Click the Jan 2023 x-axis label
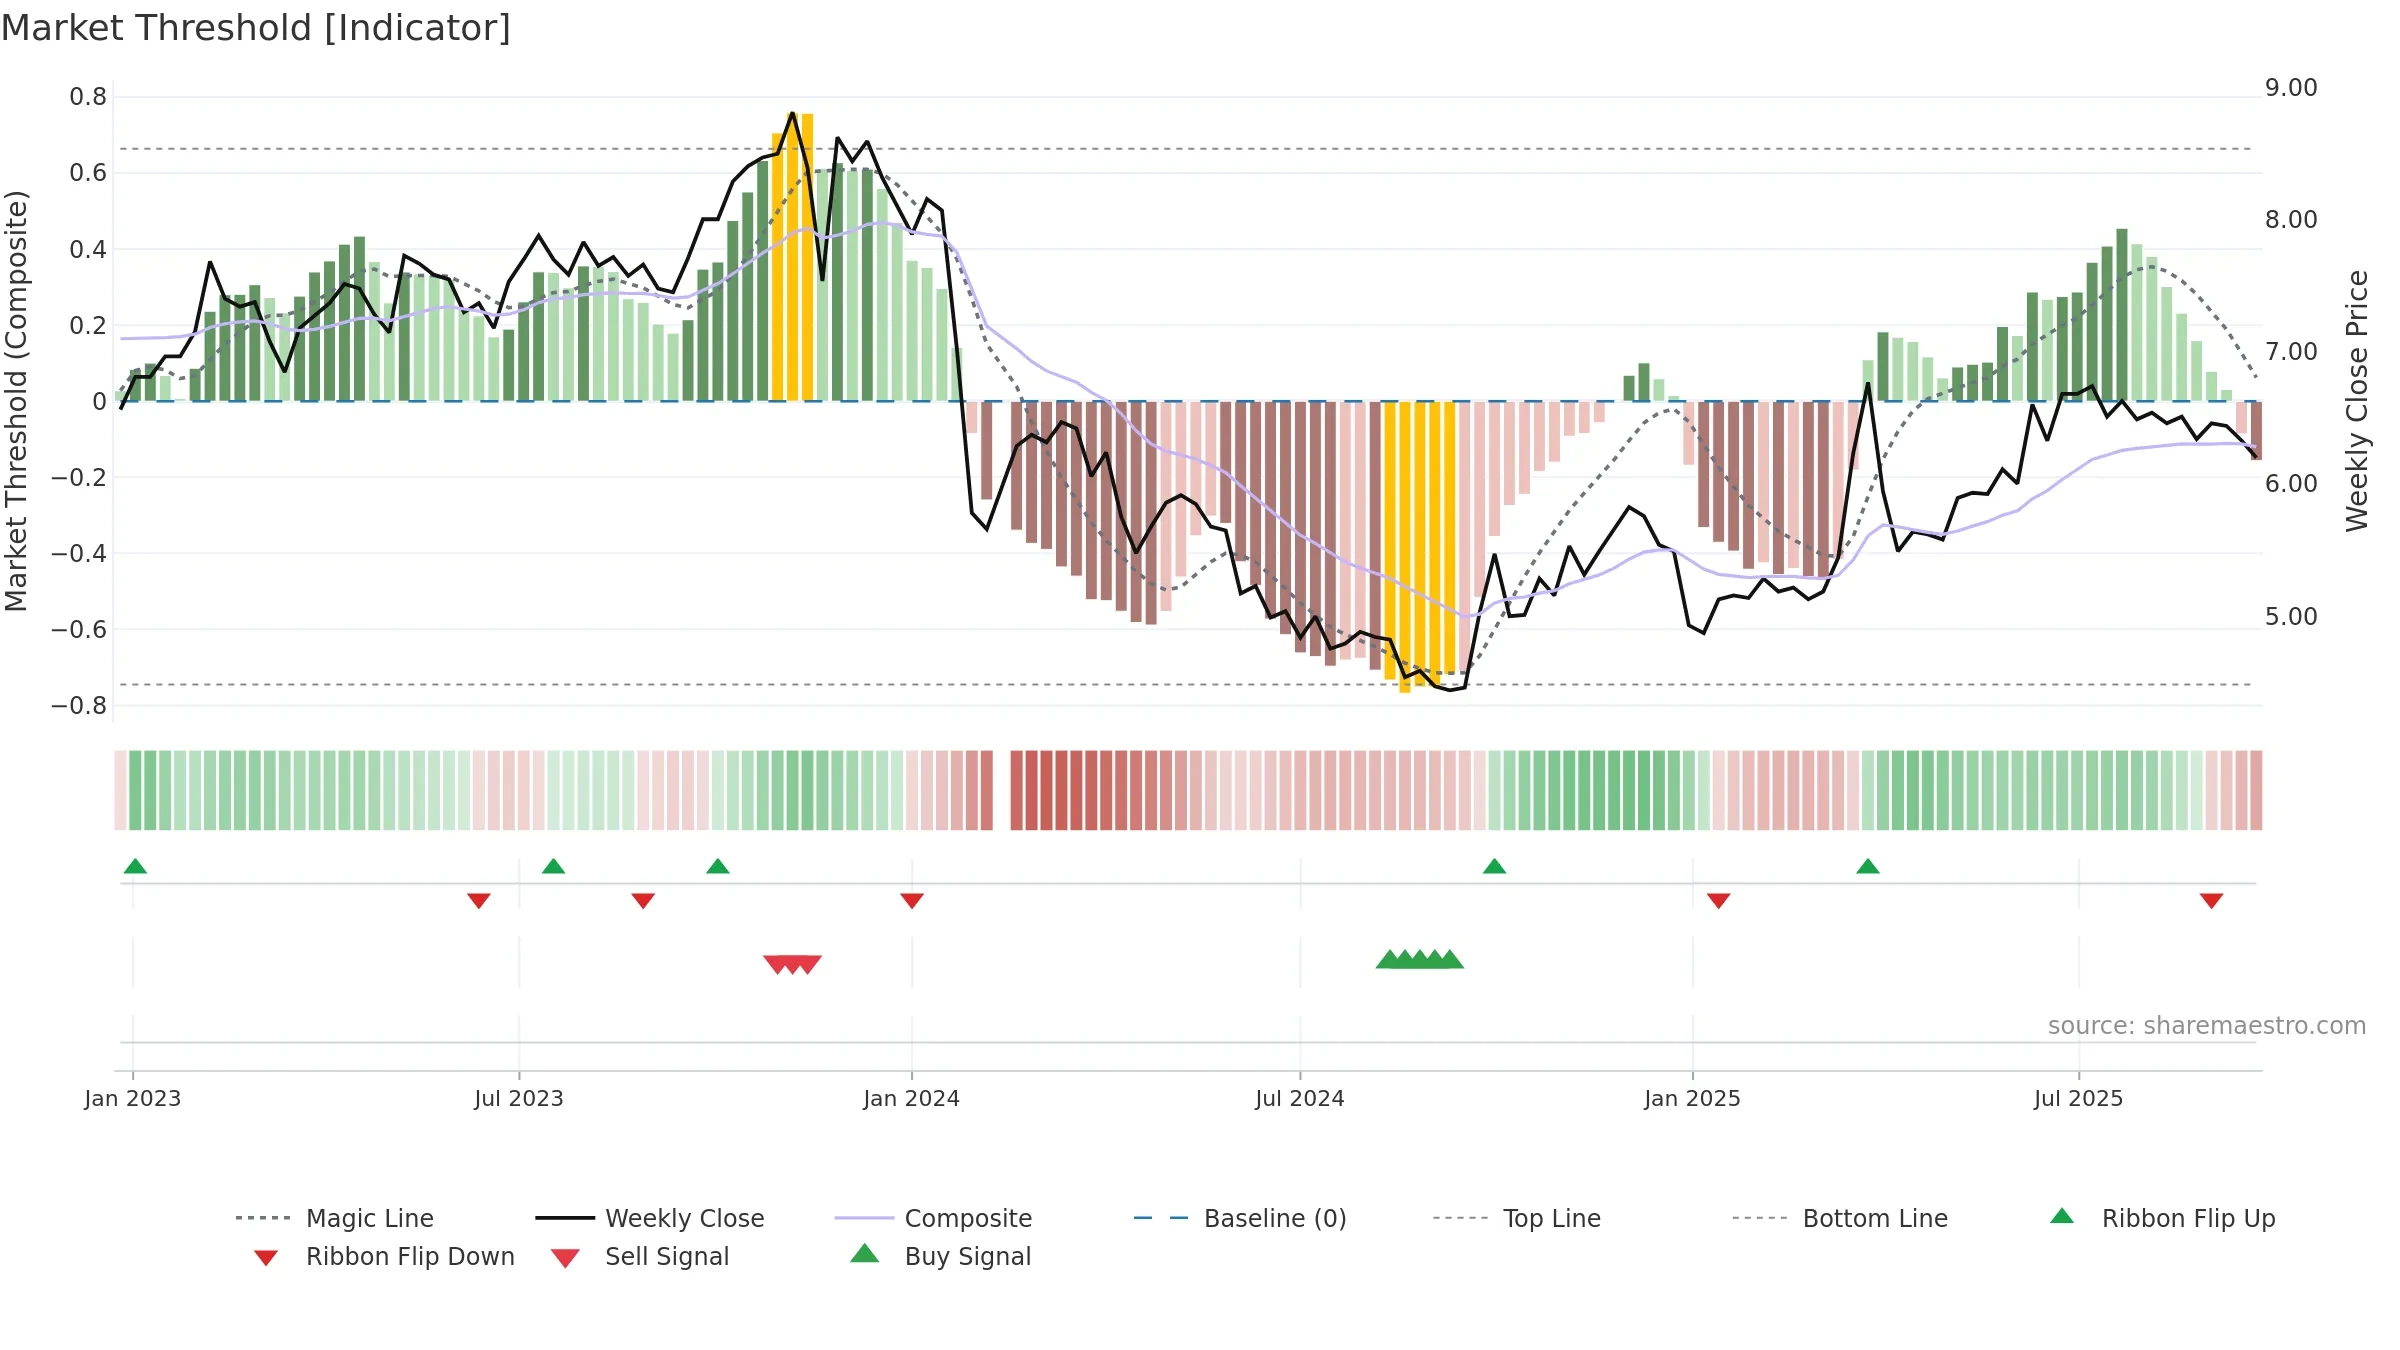This screenshot has height=1350, width=2400. 133,1098
